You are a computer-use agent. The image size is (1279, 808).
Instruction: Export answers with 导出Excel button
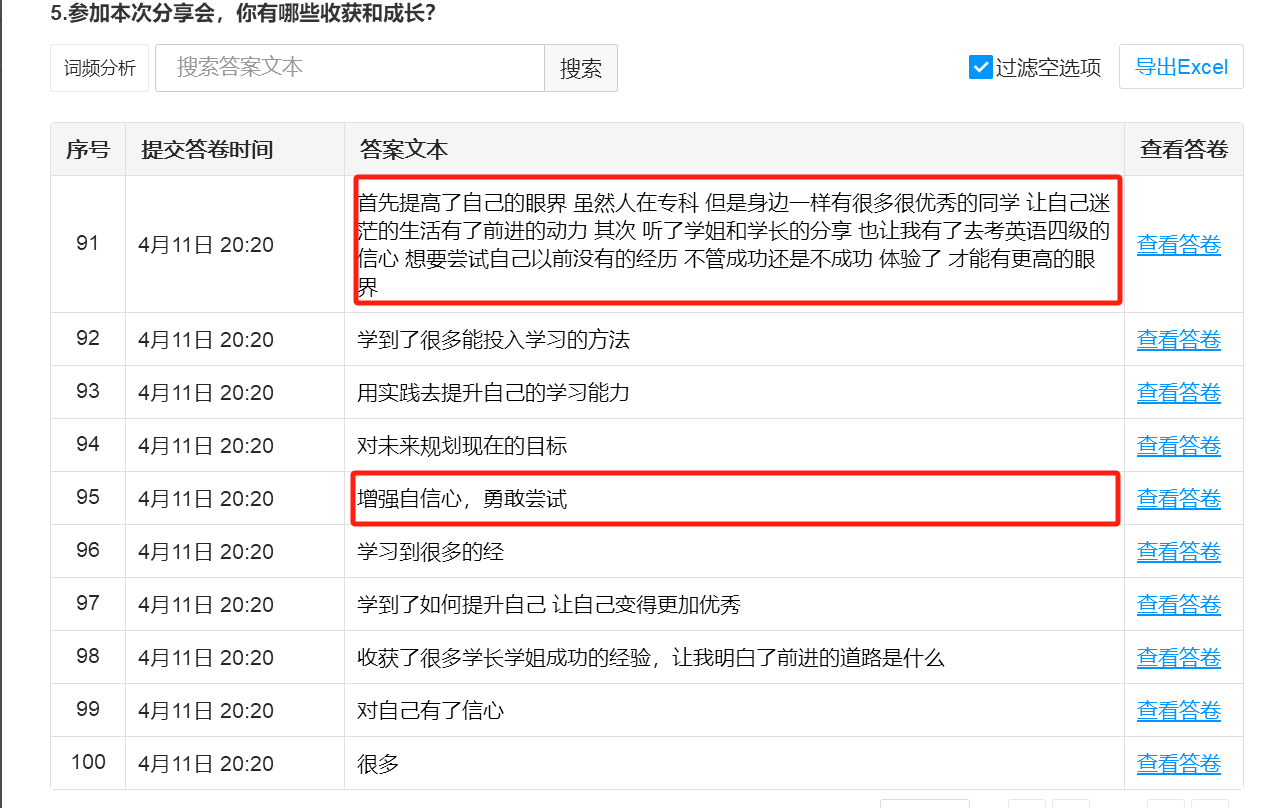click(x=1181, y=67)
